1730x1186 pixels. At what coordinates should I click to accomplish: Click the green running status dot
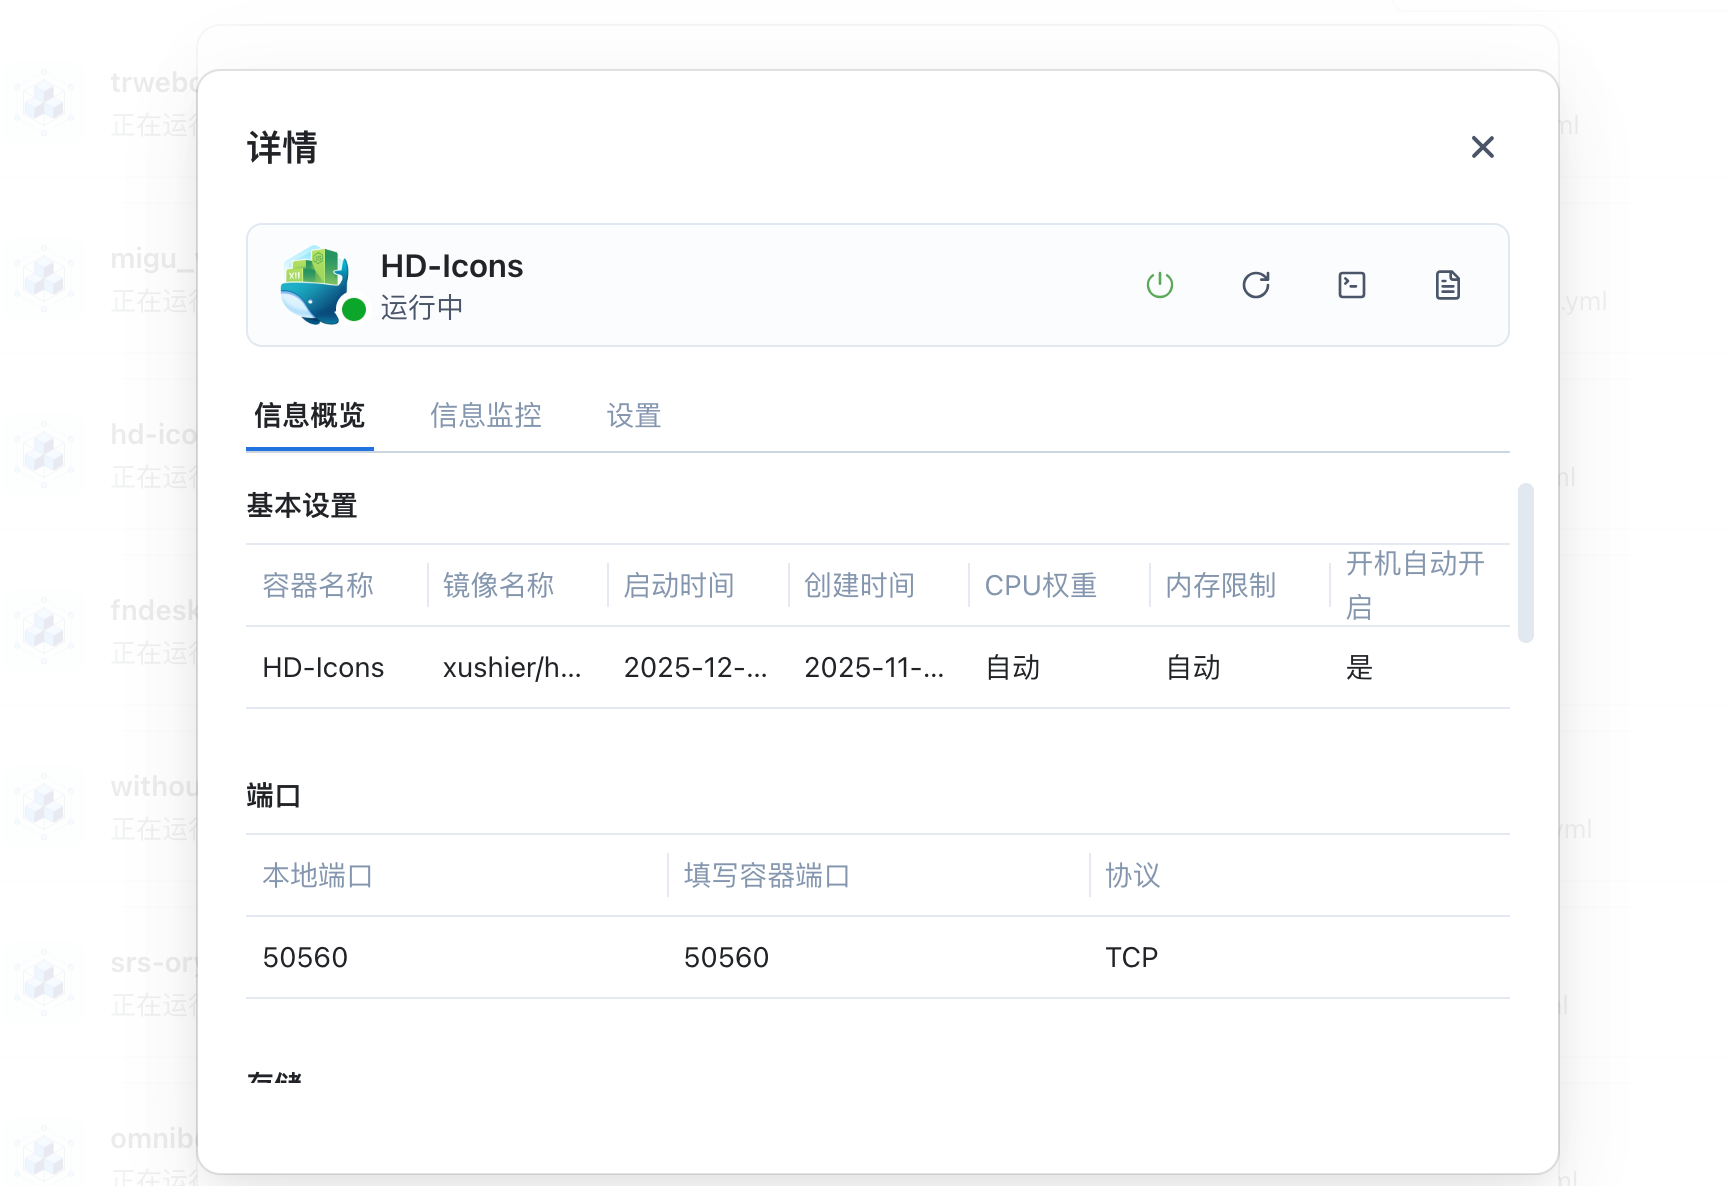coord(354,310)
